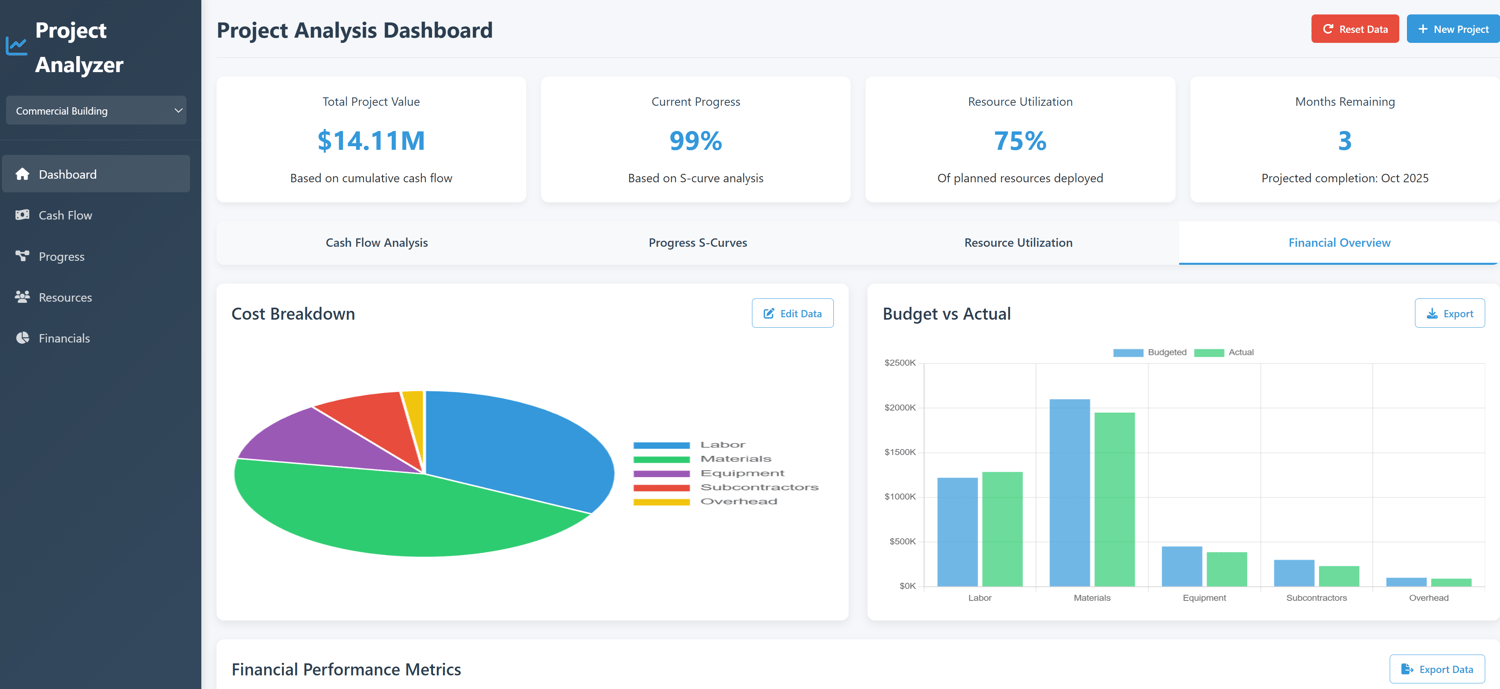Screen dimensions: 1500x689
Task: Click the 75% resource utilization value
Action: [x=1020, y=141]
